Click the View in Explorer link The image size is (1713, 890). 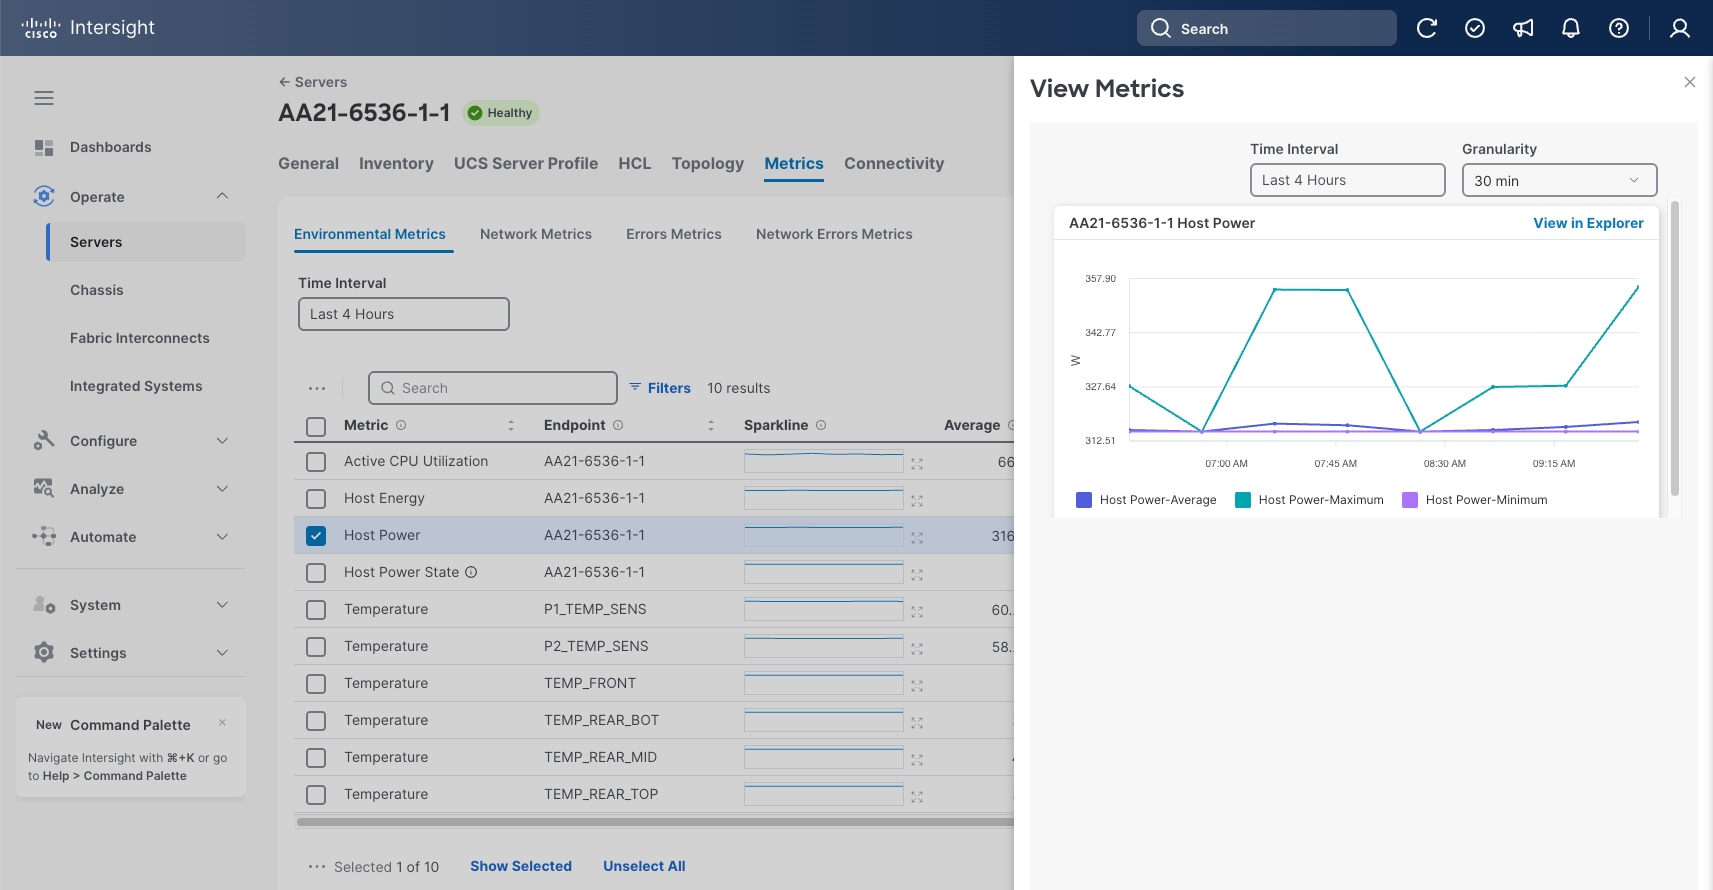tap(1588, 223)
